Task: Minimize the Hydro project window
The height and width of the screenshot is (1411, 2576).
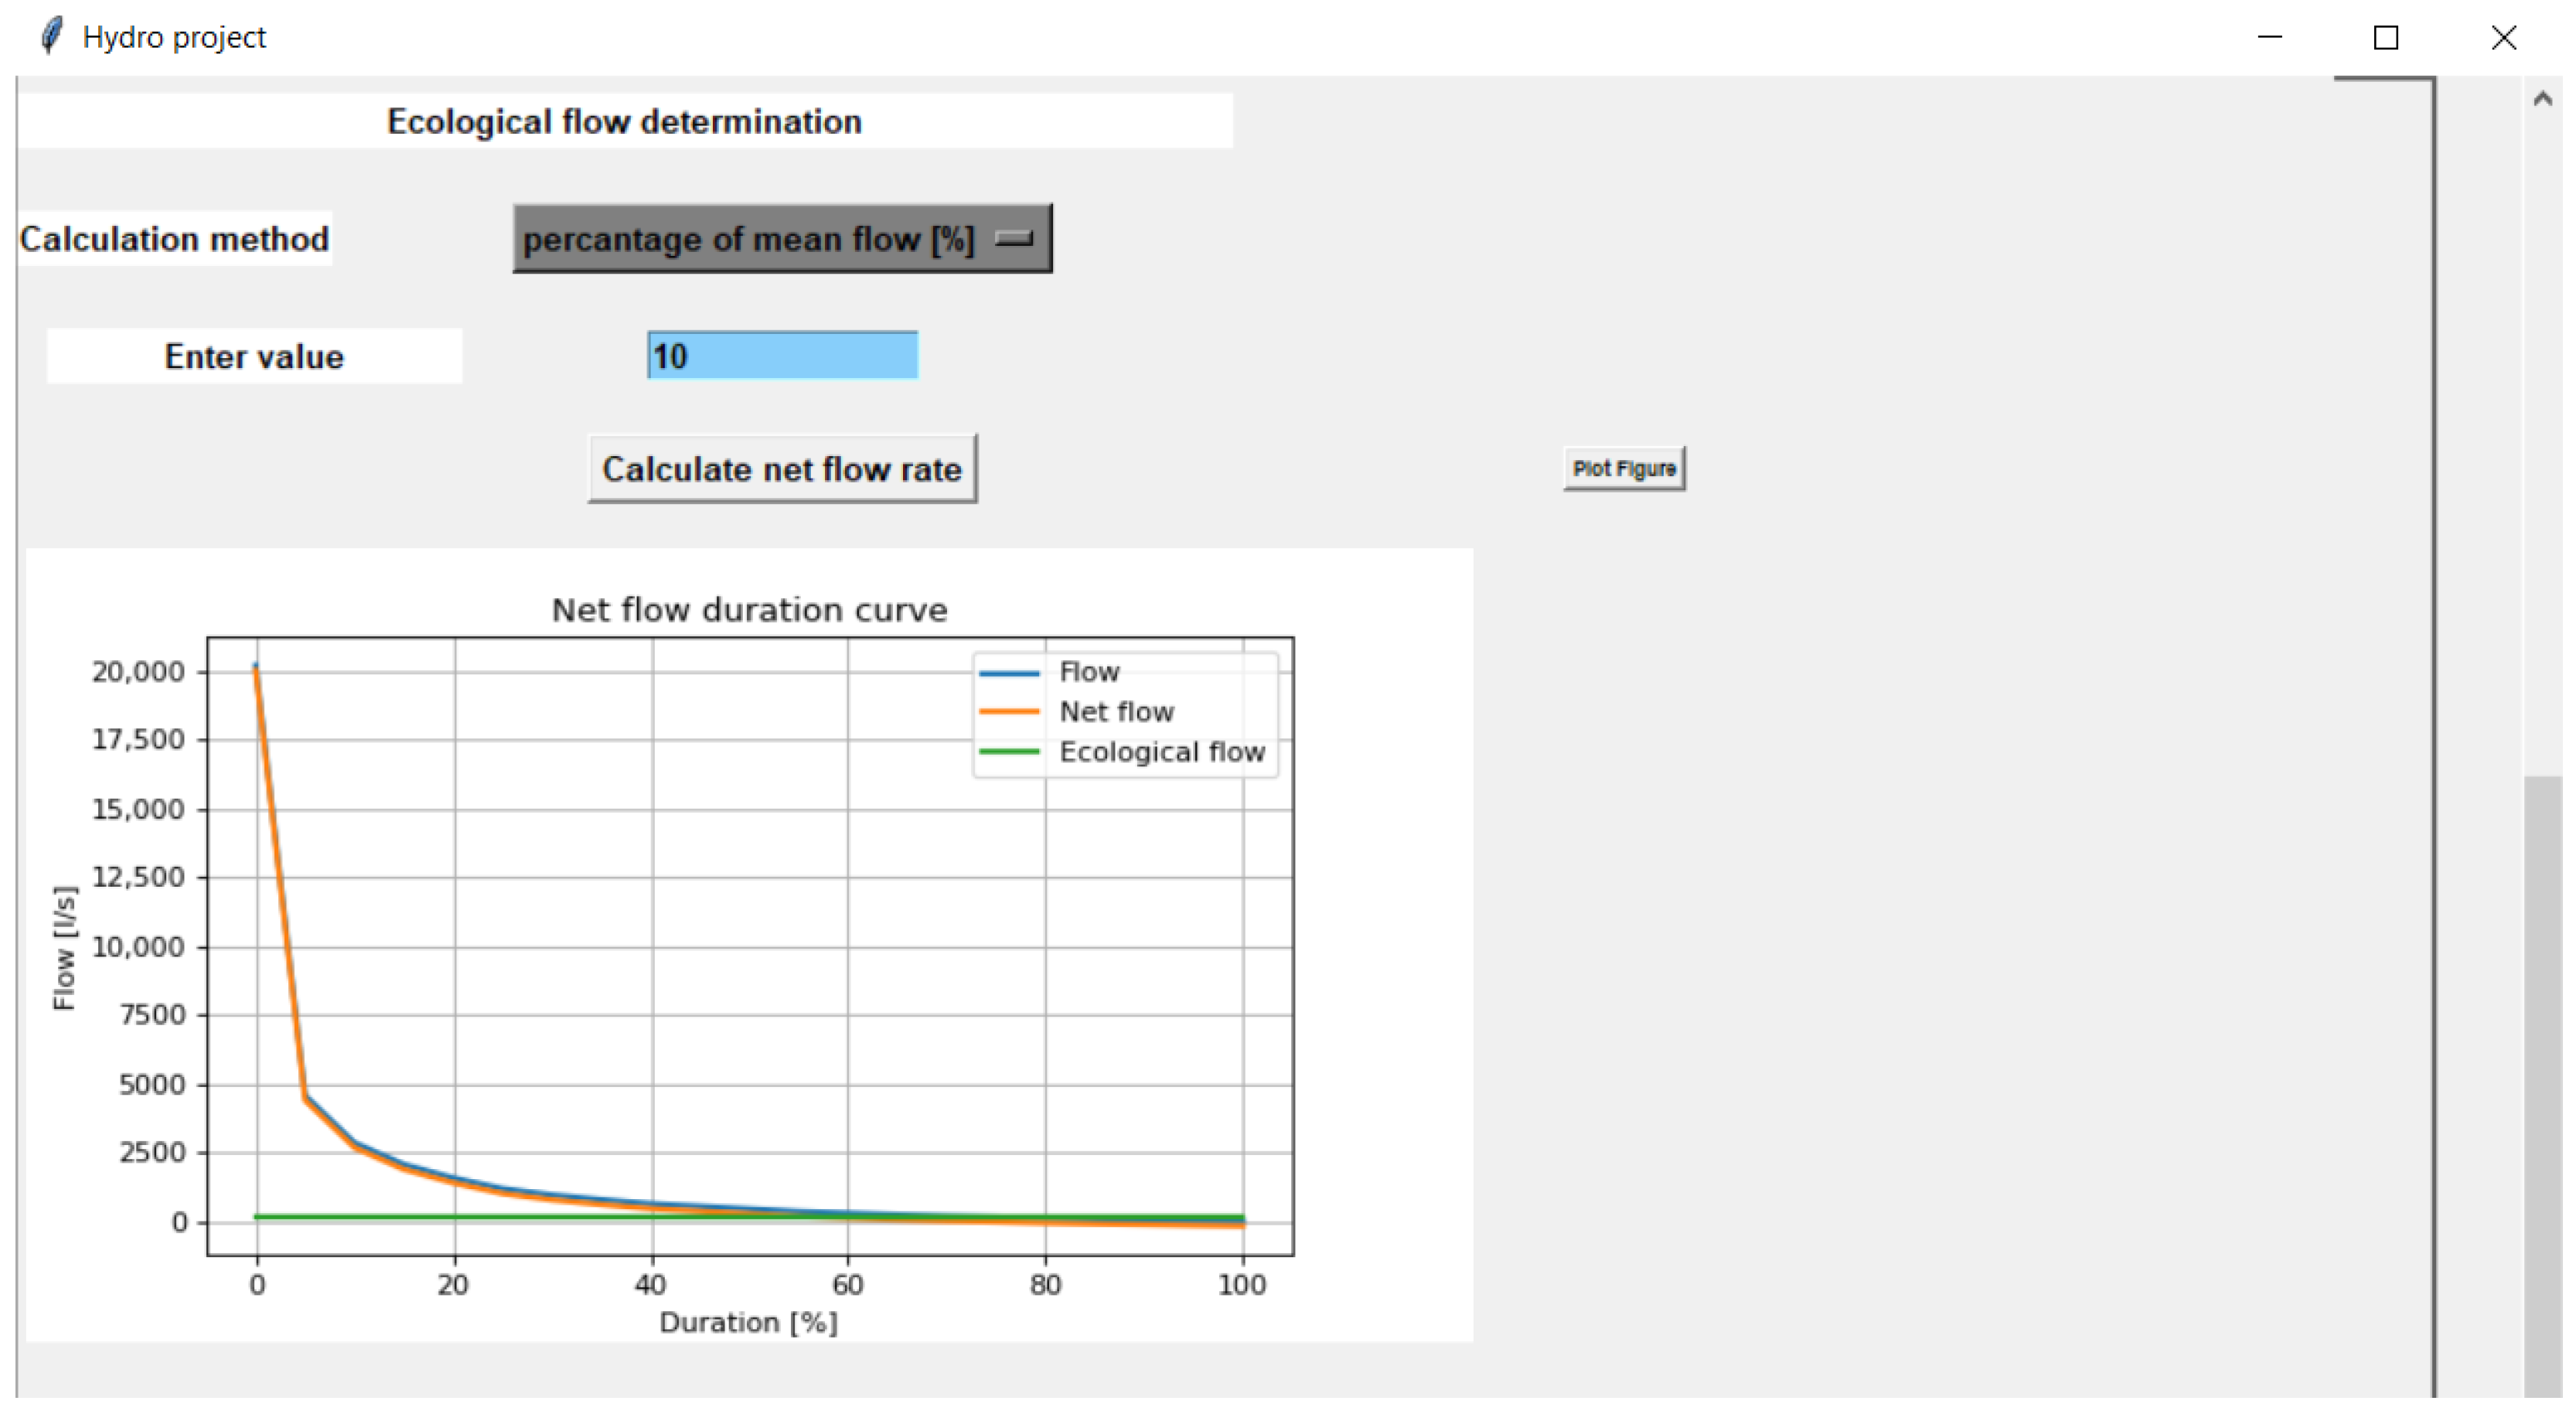Action: pos(2269,37)
